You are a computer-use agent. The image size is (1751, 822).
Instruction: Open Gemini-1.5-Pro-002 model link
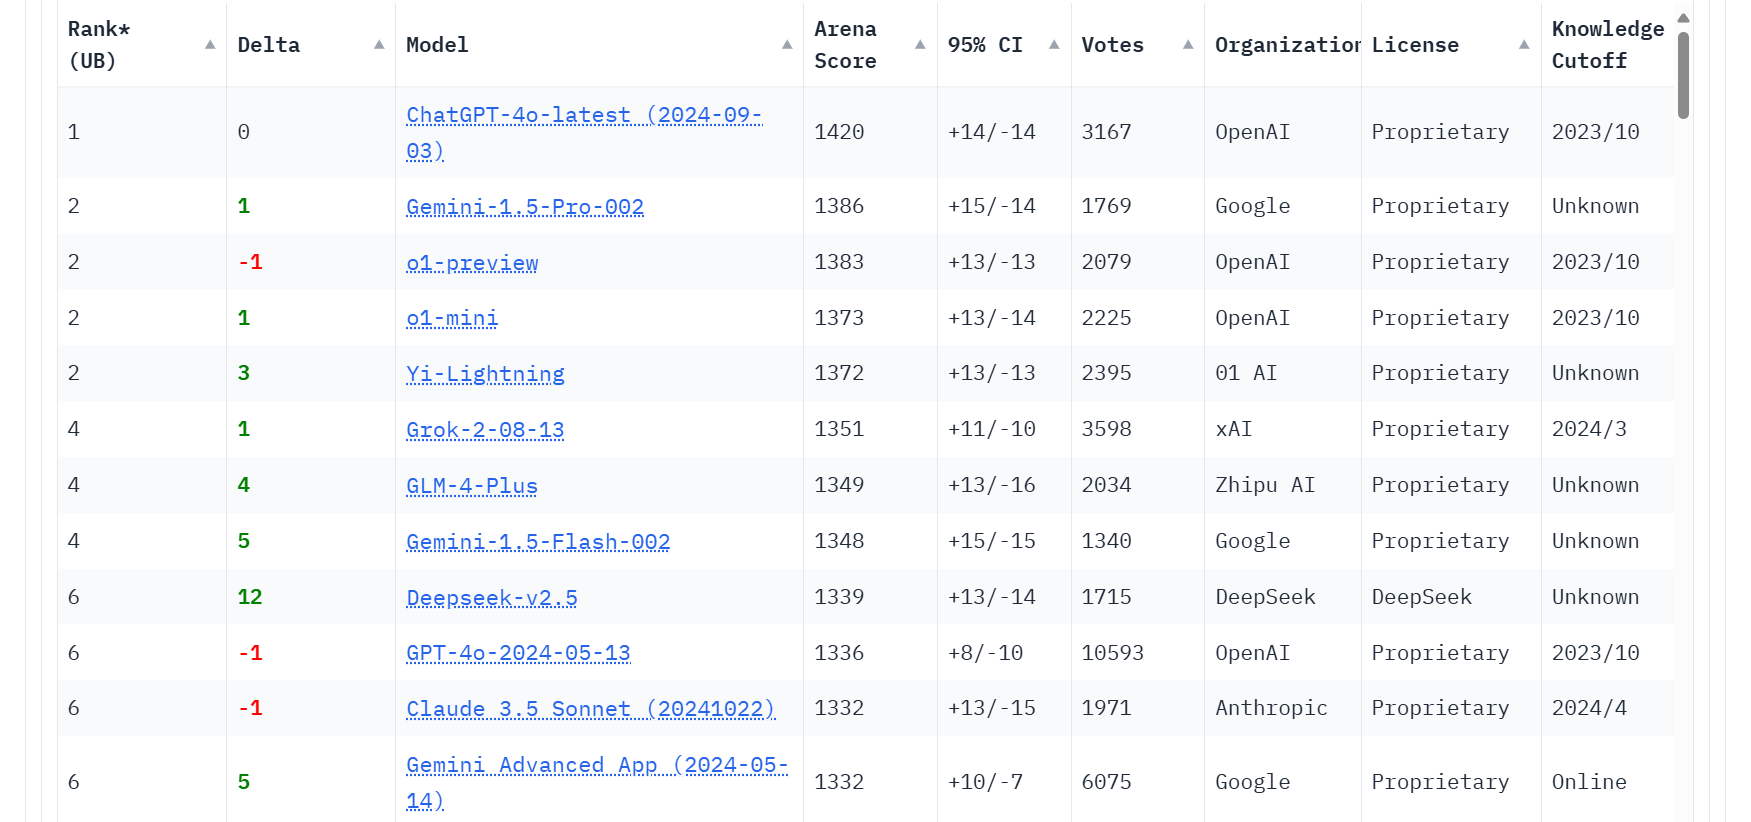click(525, 207)
